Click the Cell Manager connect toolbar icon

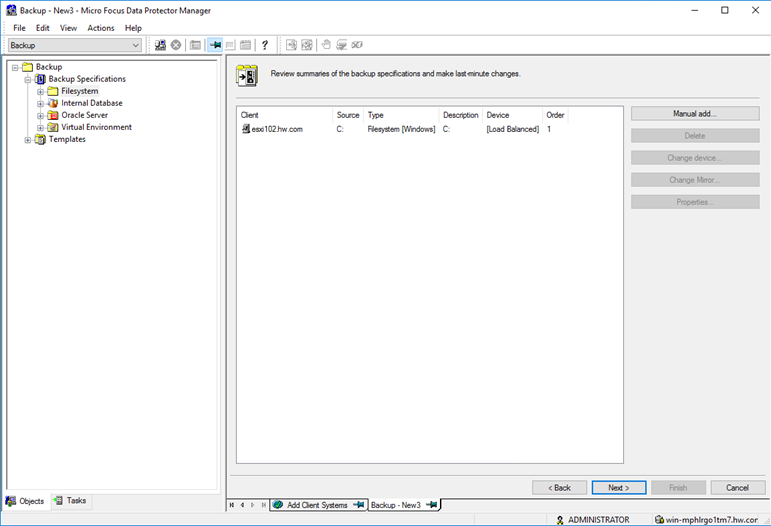click(x=160, y=45)
